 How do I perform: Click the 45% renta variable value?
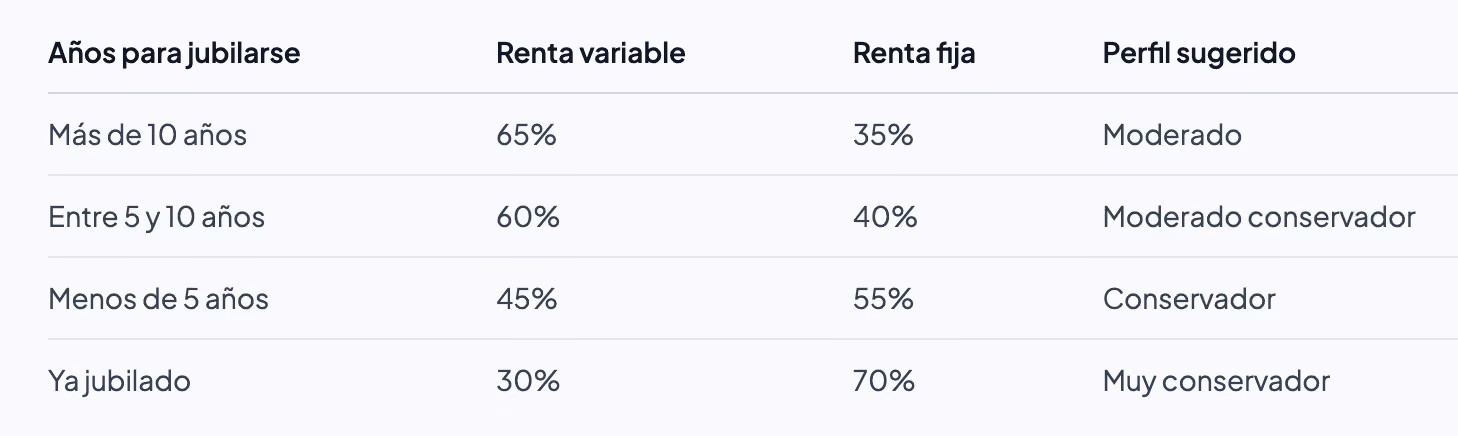coord(527,299)
